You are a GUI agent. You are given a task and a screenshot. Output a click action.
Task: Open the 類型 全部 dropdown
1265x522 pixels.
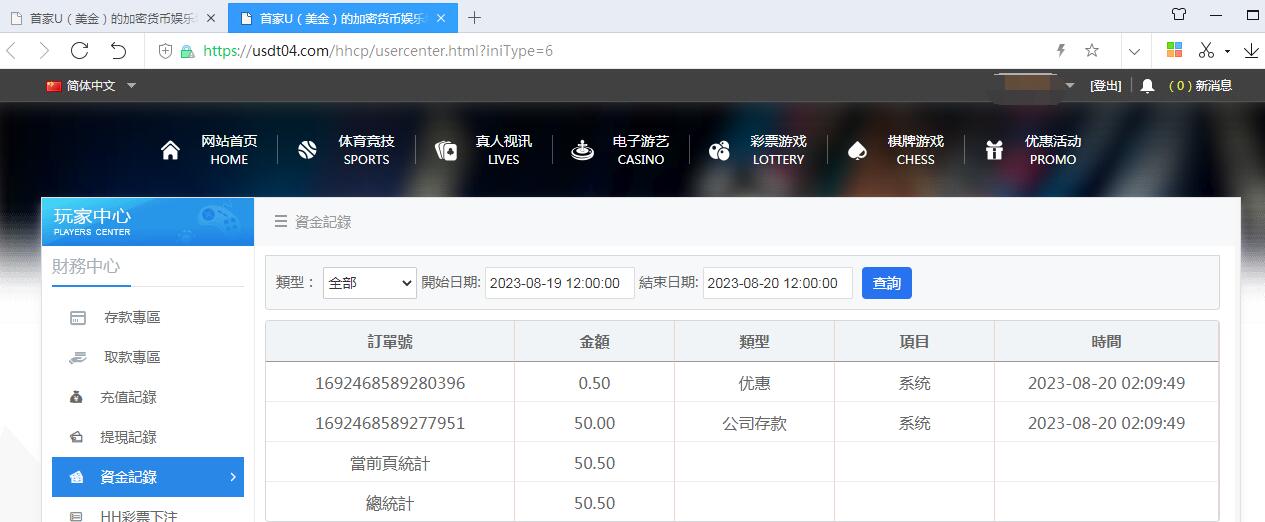(x=370, y=283)
